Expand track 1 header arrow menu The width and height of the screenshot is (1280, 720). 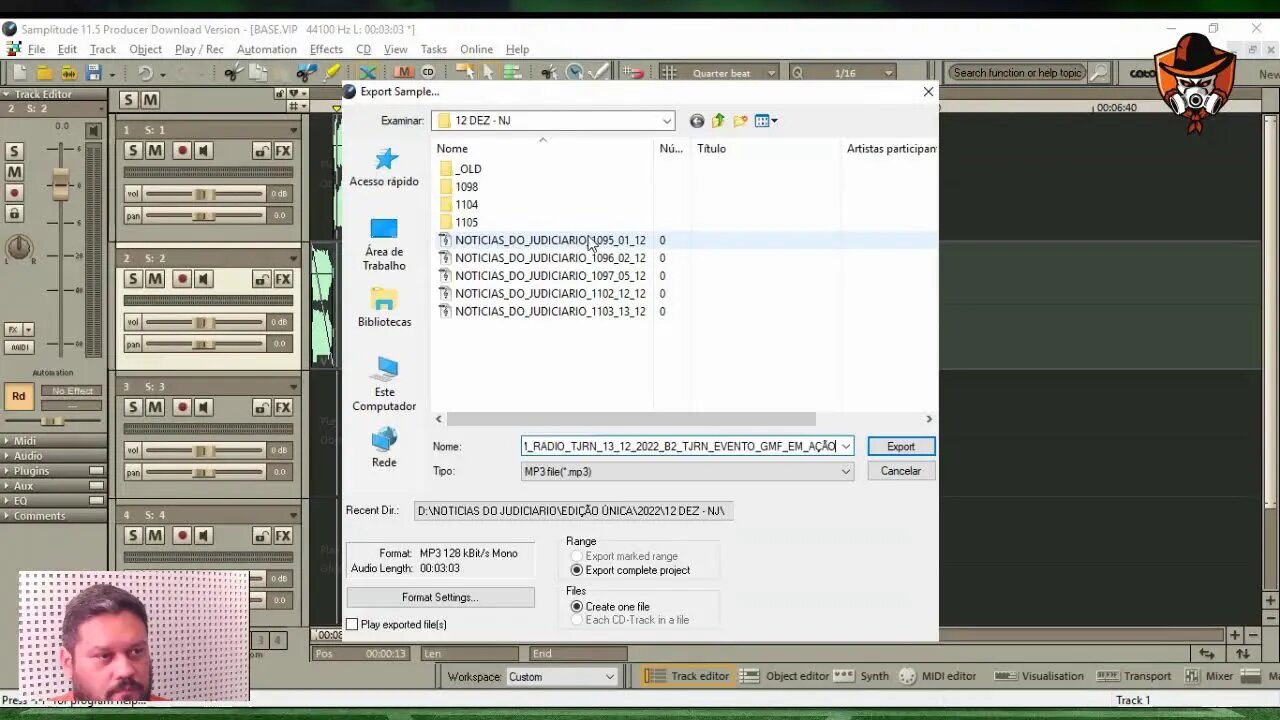[293, 130]
